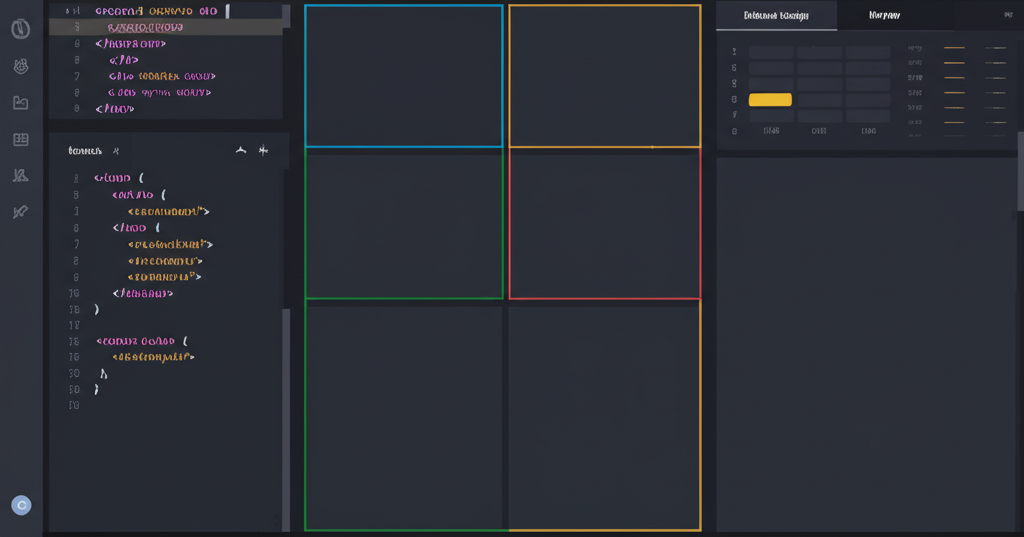Open the grid layout icon in the sidebar
Viewport: 1024px width, 537px height.
pyautogui.click(x=20, y=139)
